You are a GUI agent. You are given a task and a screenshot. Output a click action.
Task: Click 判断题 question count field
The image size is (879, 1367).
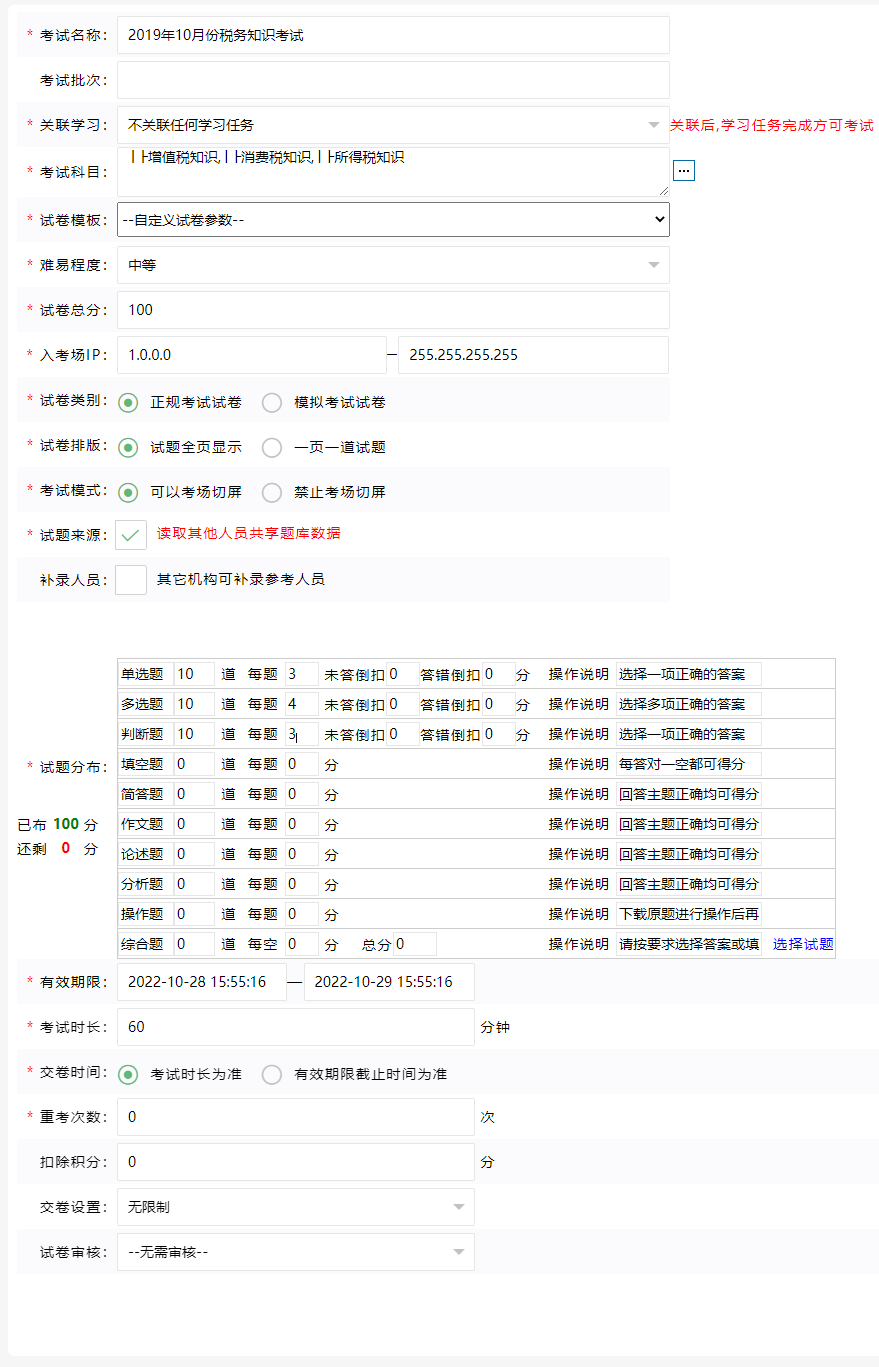pos(194,734)
